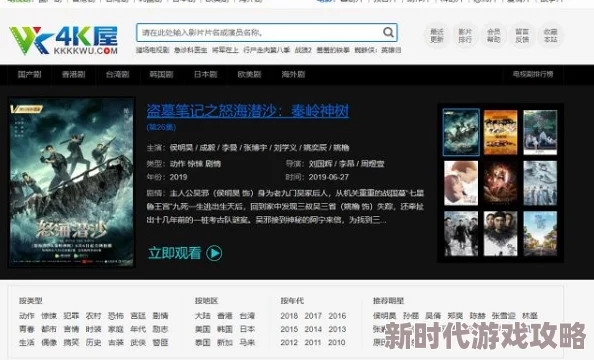Filter by genre 历史

click(x=93, y=342)
